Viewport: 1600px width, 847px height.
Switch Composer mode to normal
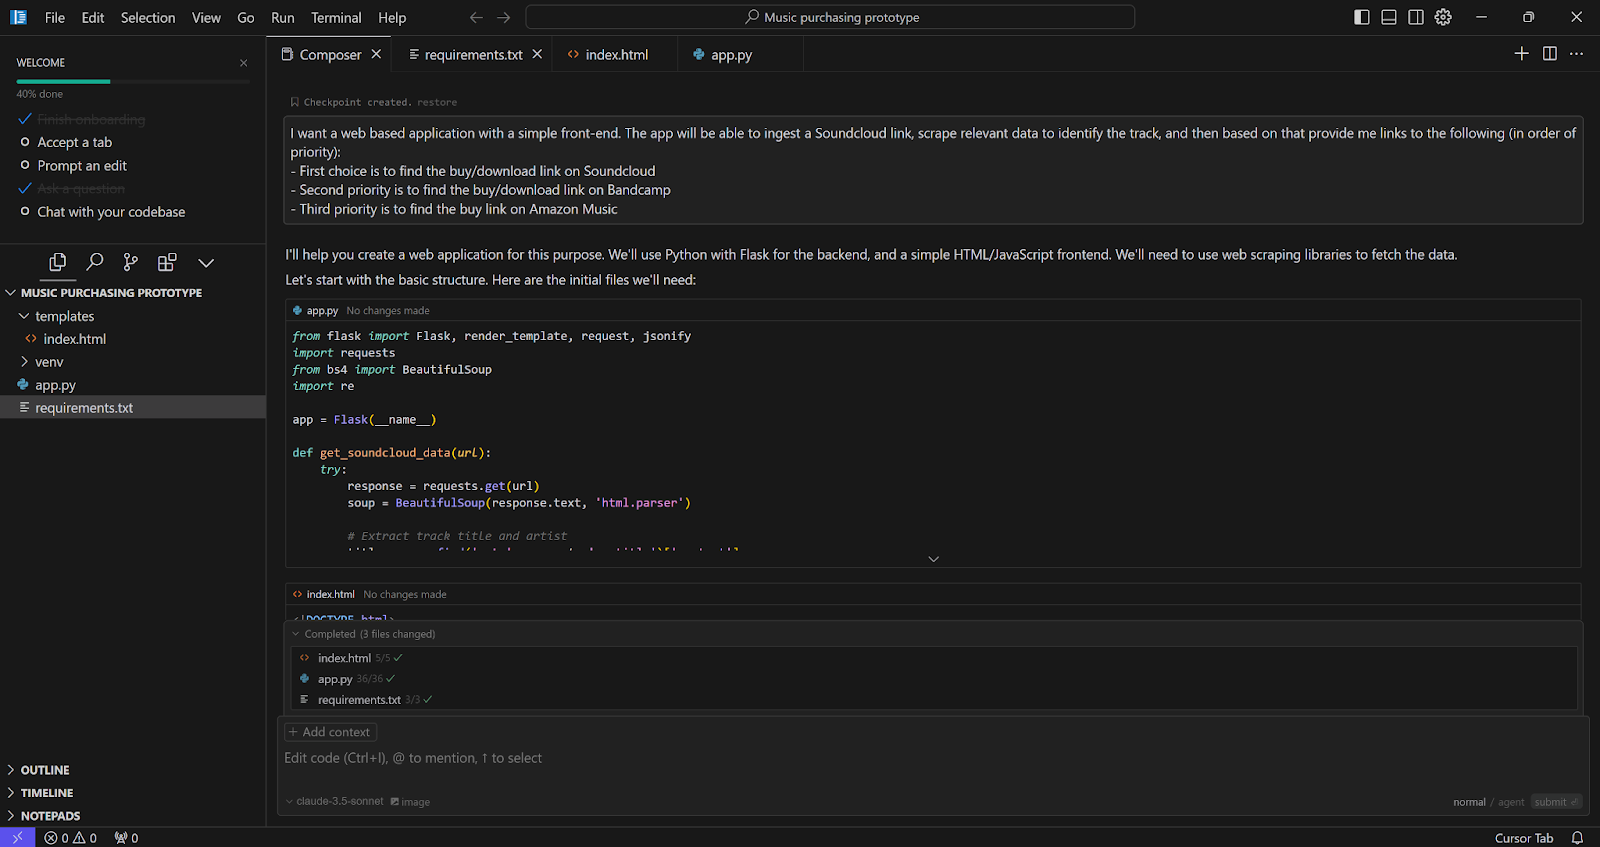pos(1469,802)
